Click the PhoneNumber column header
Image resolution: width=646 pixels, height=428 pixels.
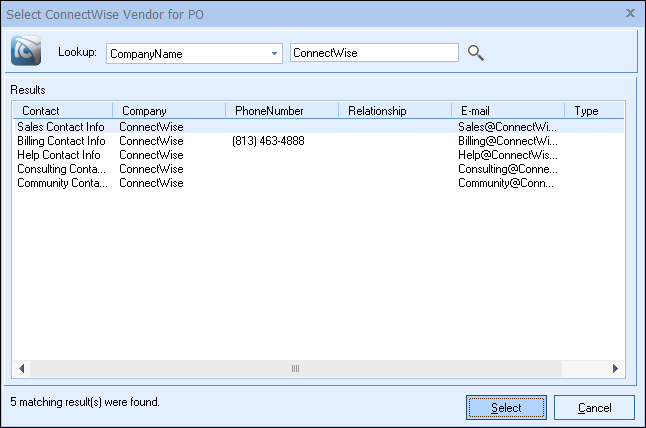[x=281, y=111]
